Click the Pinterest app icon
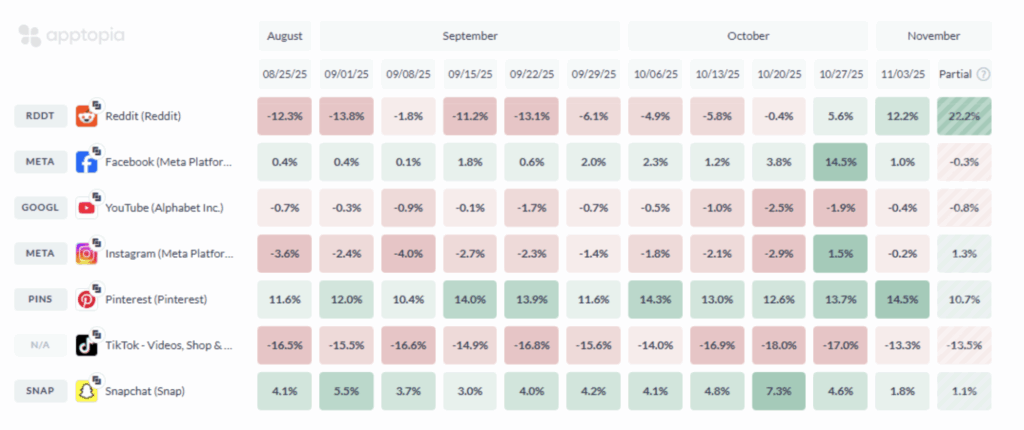Viewport: 1024px width, 430px height. click(x=88, y=299)
